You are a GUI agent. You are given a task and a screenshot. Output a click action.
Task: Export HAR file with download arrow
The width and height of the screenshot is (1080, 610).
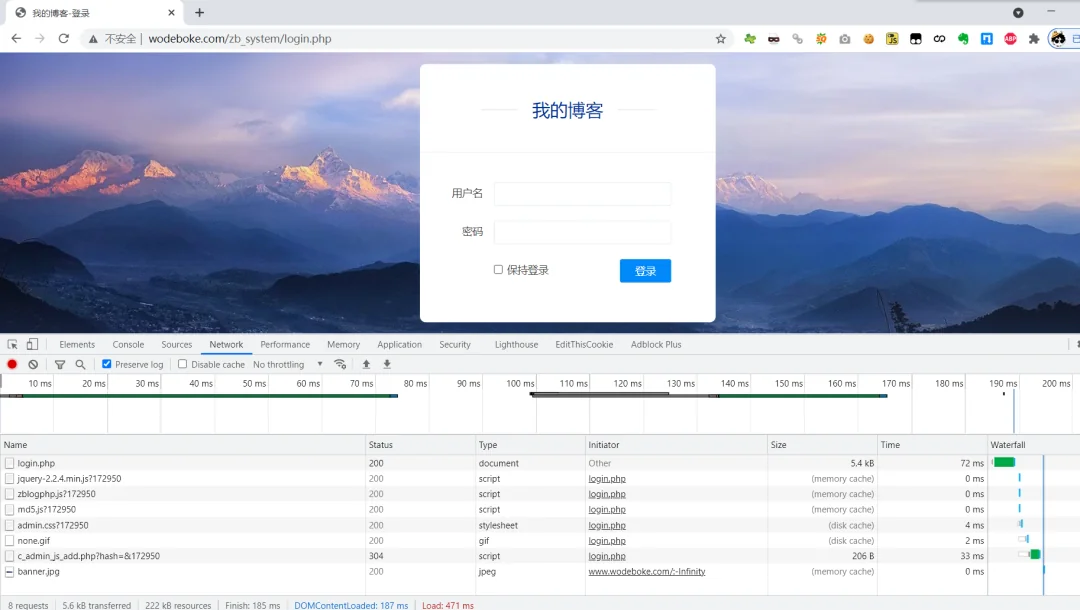click(387, 364)
